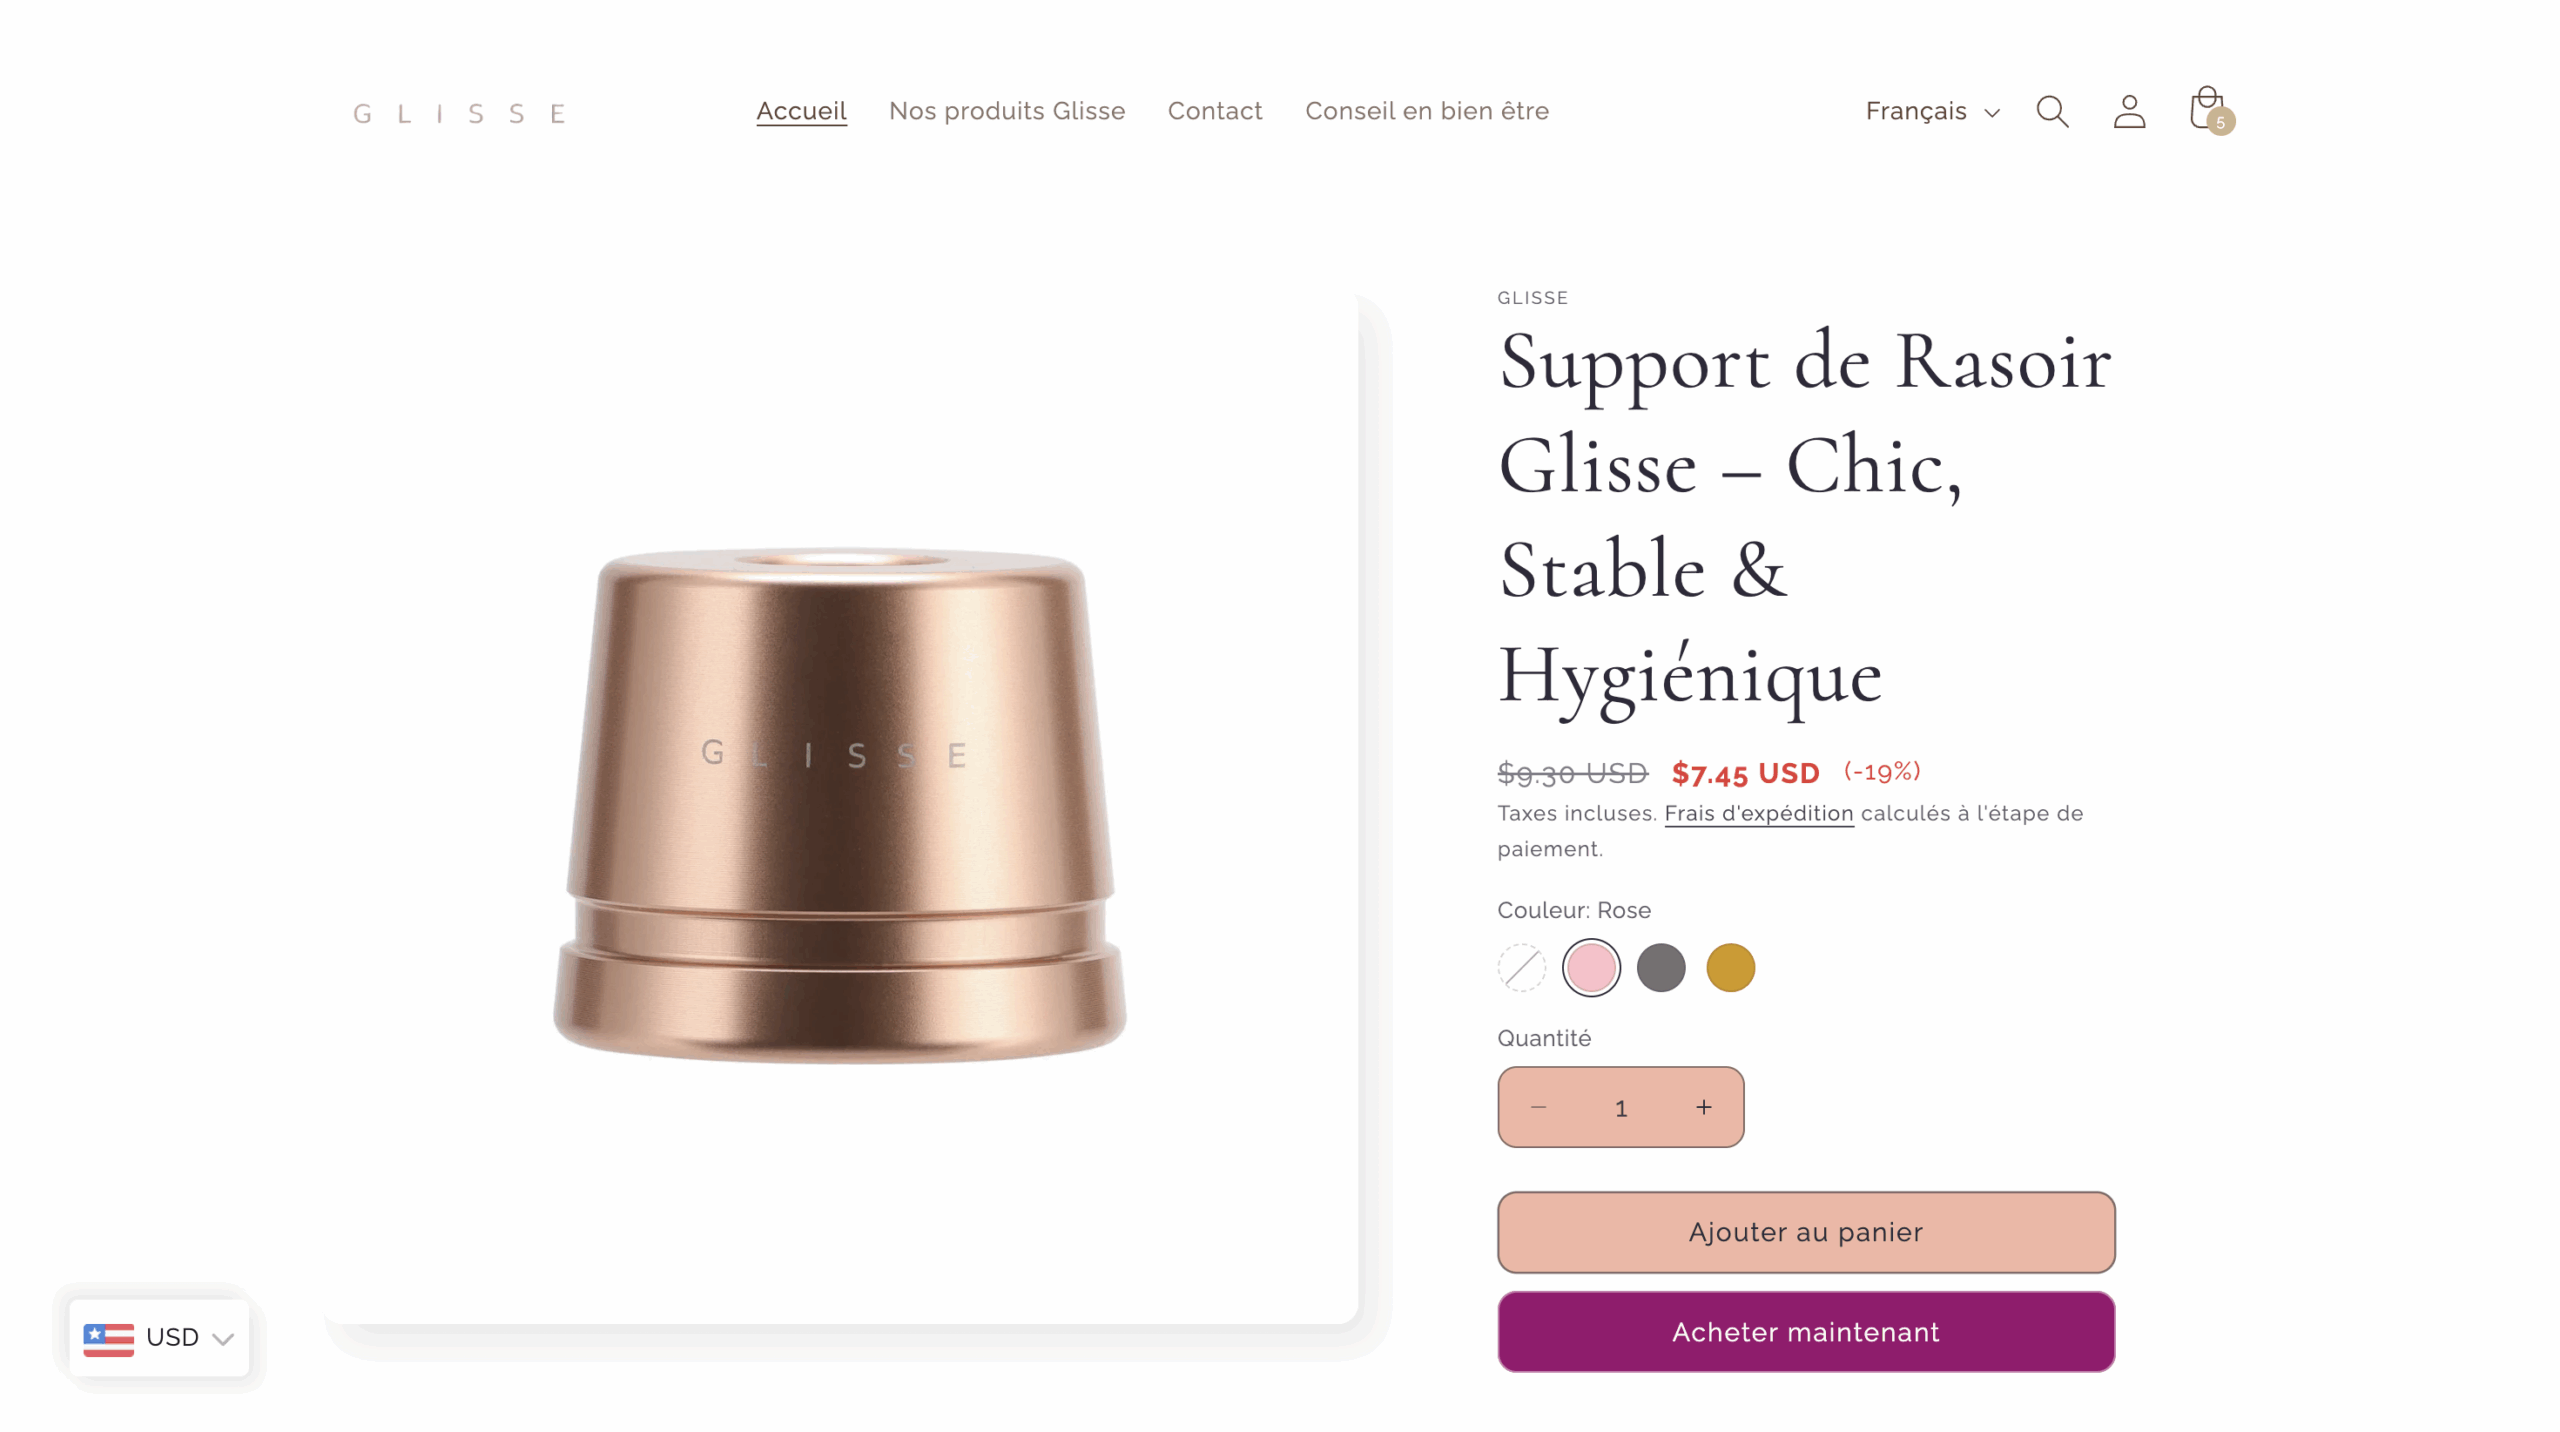Focus the quantity number input field
Image resolution: width=2560 pixels, height=1432 pixels.
coord(1620,1108)
